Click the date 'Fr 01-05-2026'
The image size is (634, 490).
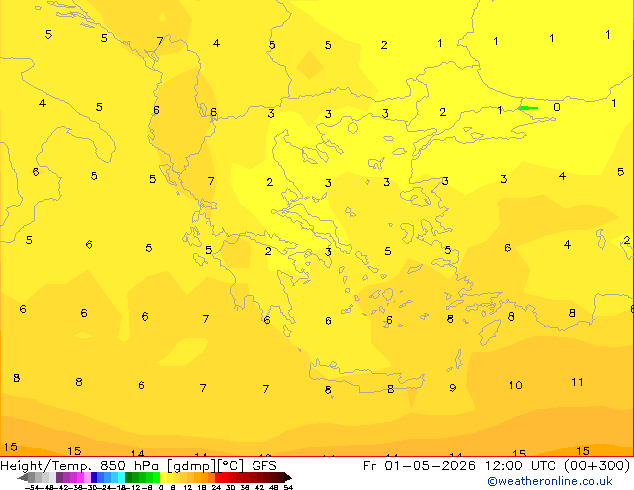click(x=419, y=466)
